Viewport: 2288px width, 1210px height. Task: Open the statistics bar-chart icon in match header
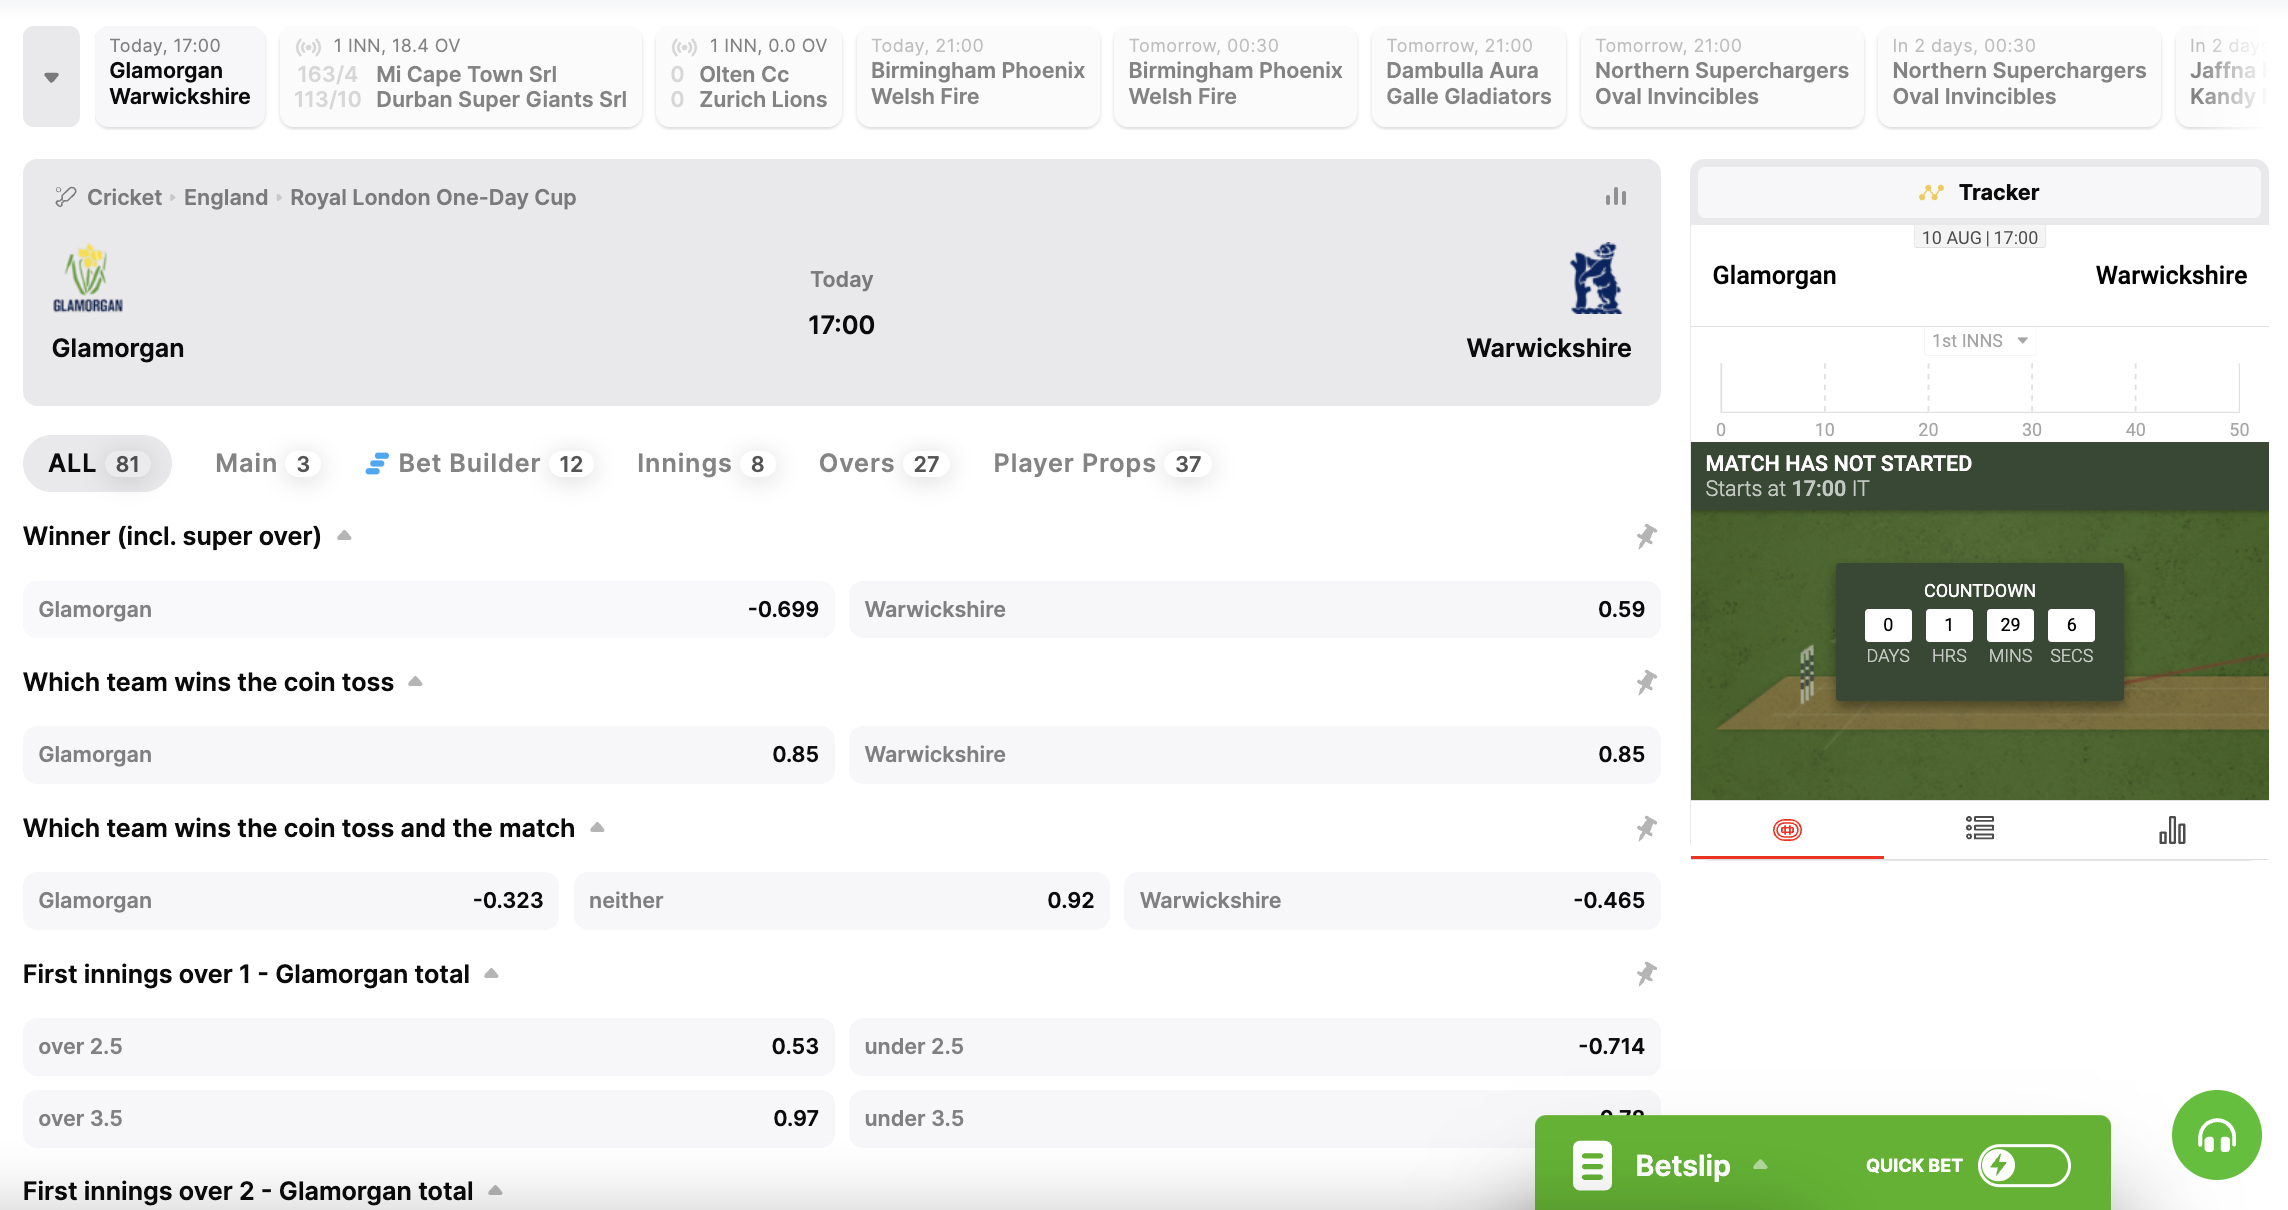1615,197
